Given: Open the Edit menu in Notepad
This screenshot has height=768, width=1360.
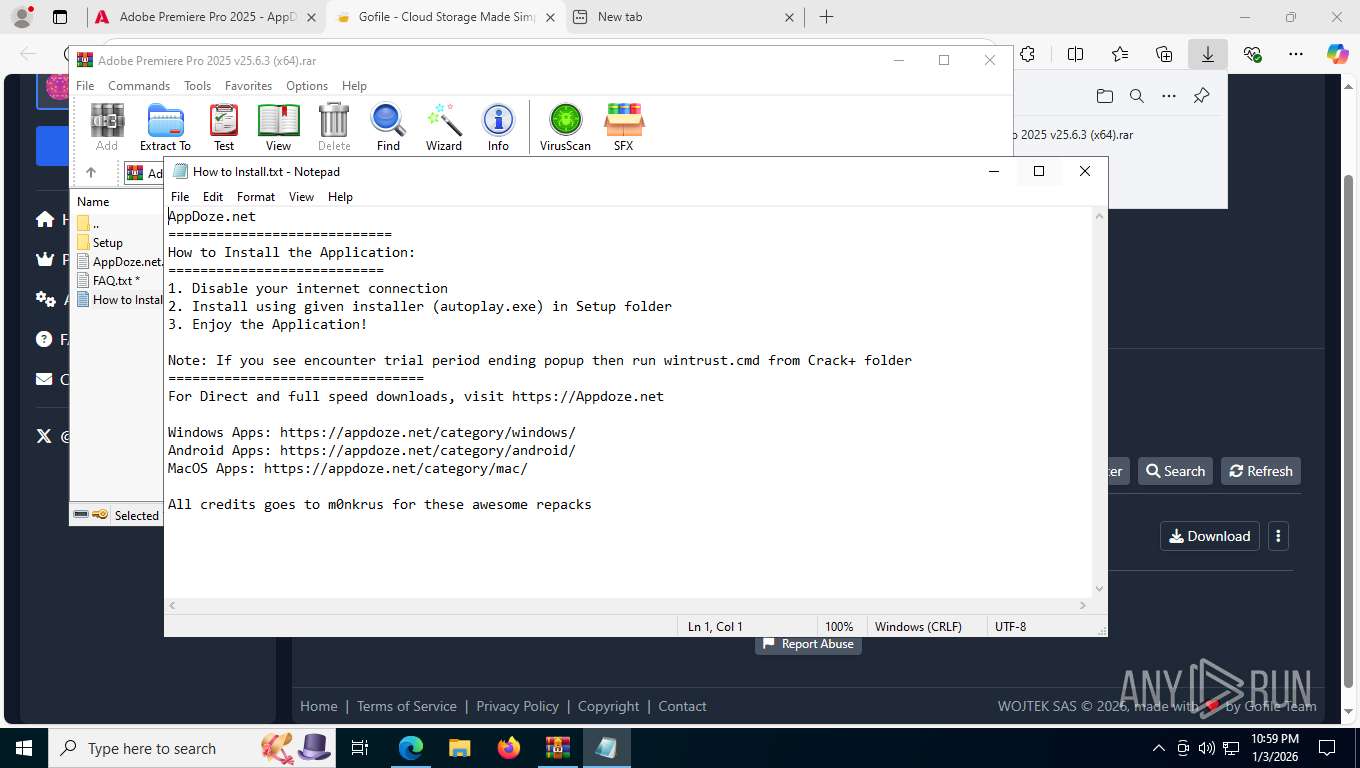Looking at the screenshot, I should pyautogui.click(x=213, y=197).
